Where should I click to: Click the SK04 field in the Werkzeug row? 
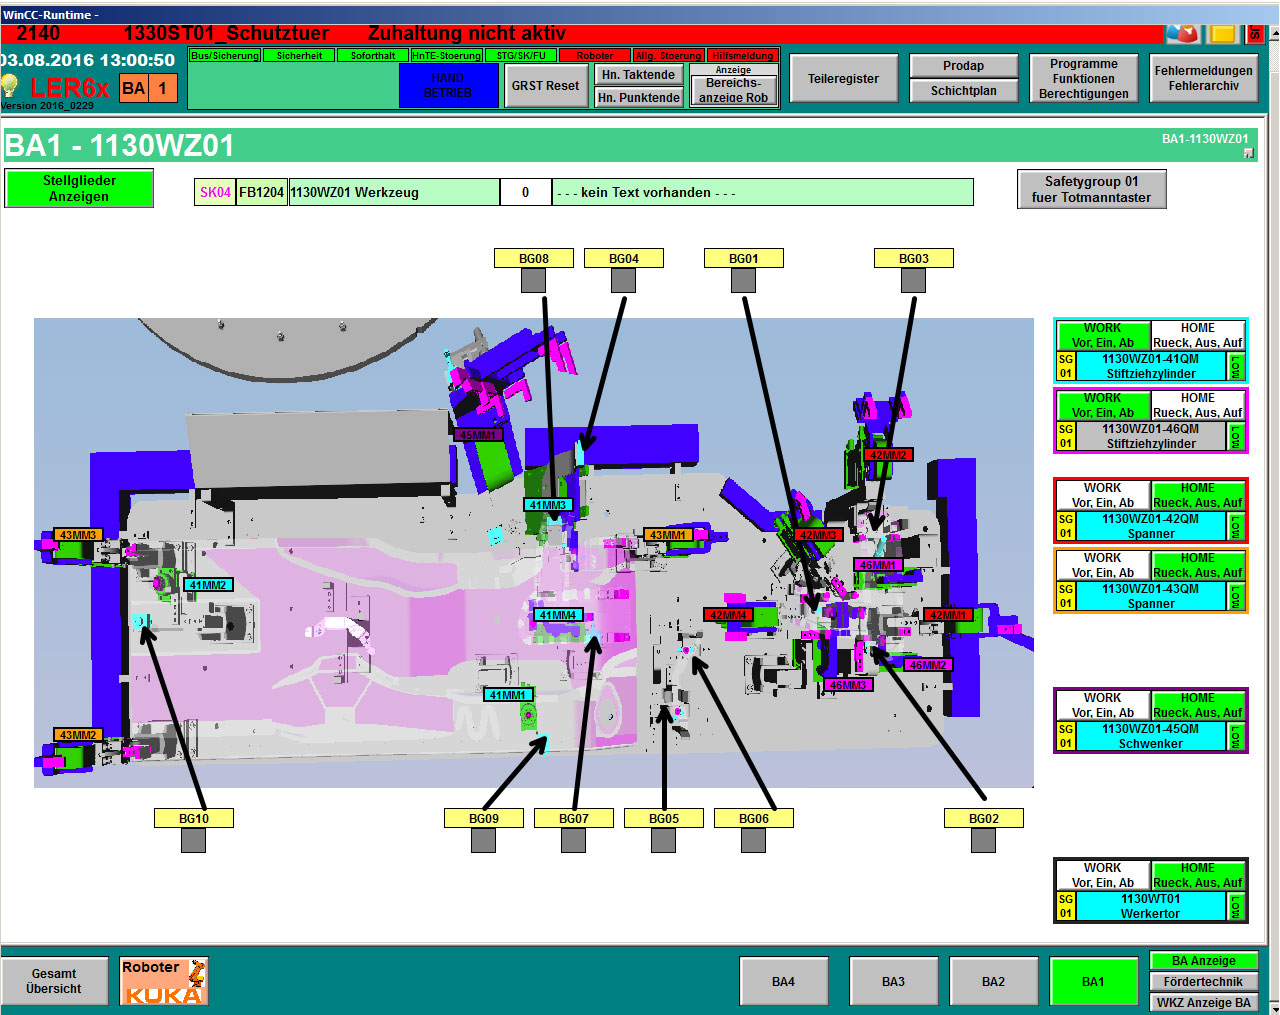click(x=215, y=192)
